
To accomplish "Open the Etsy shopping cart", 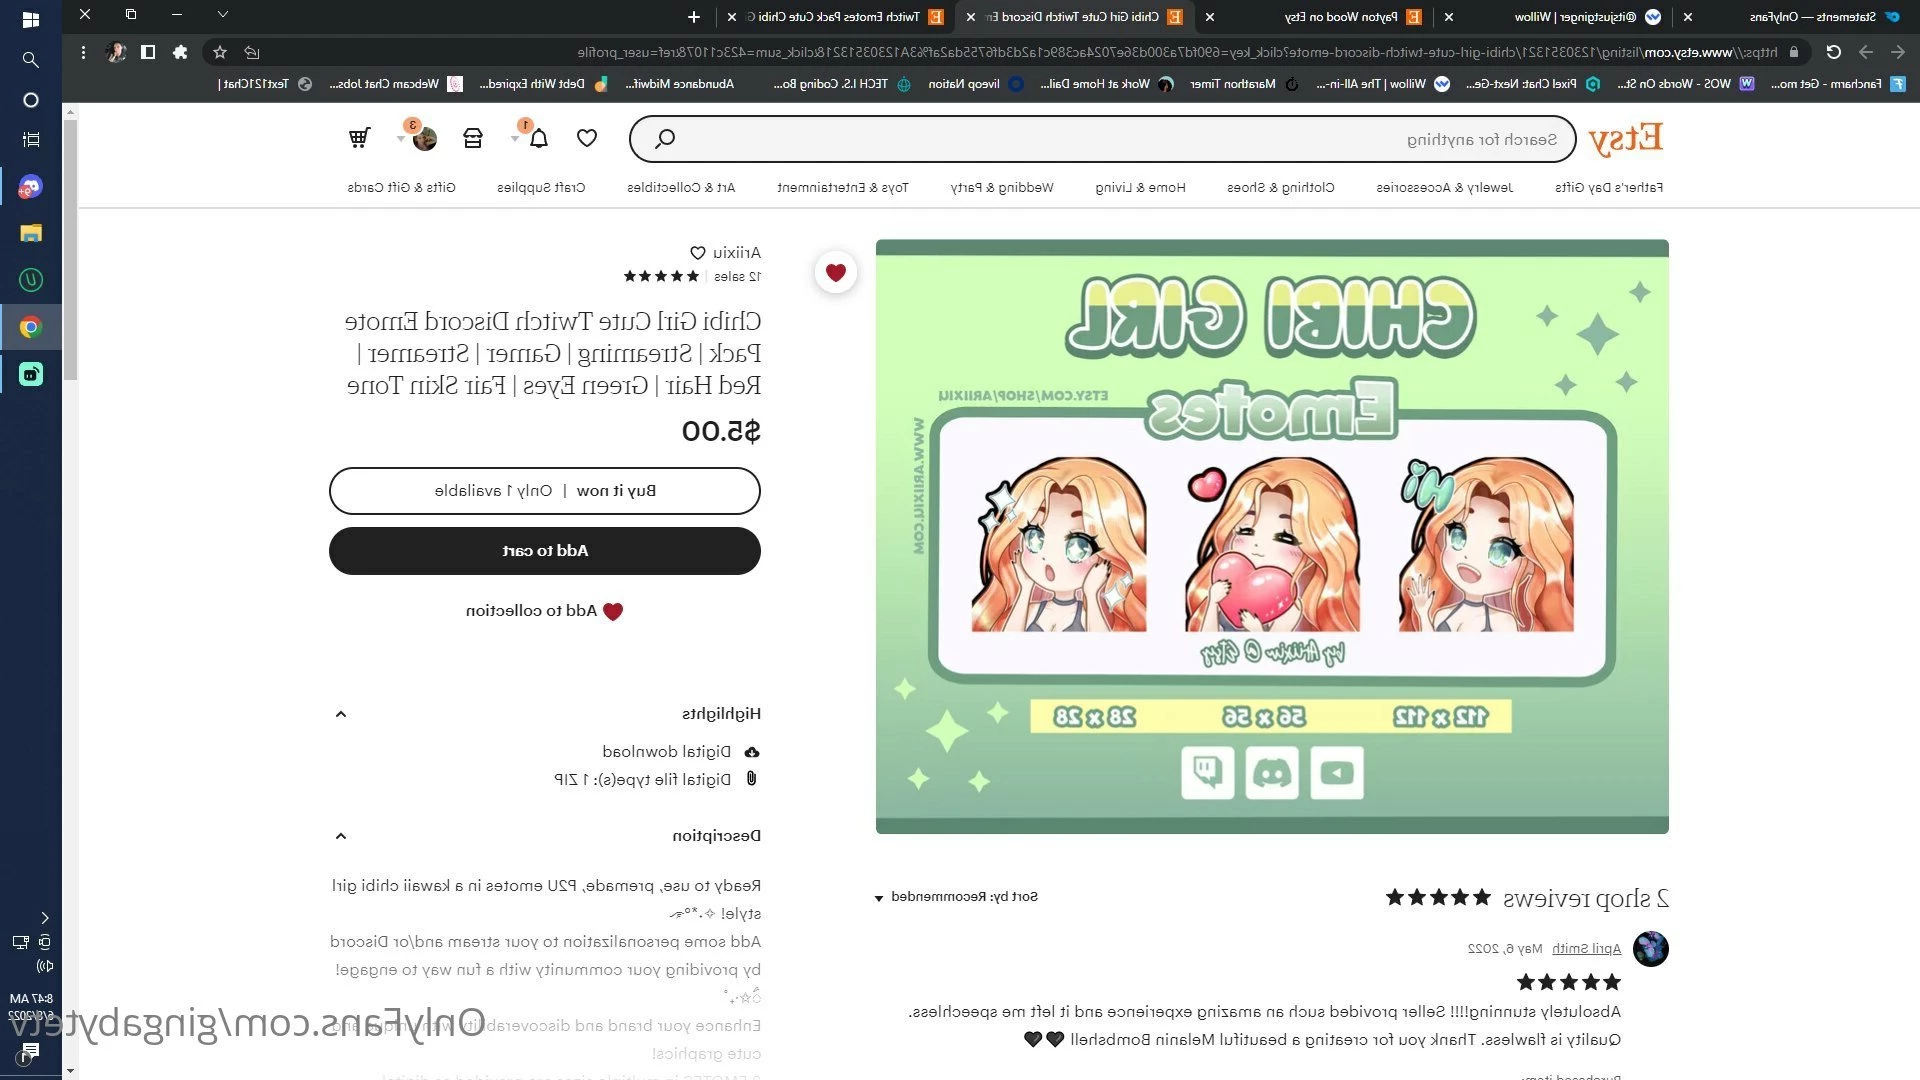I will click(x=359, y=138).
